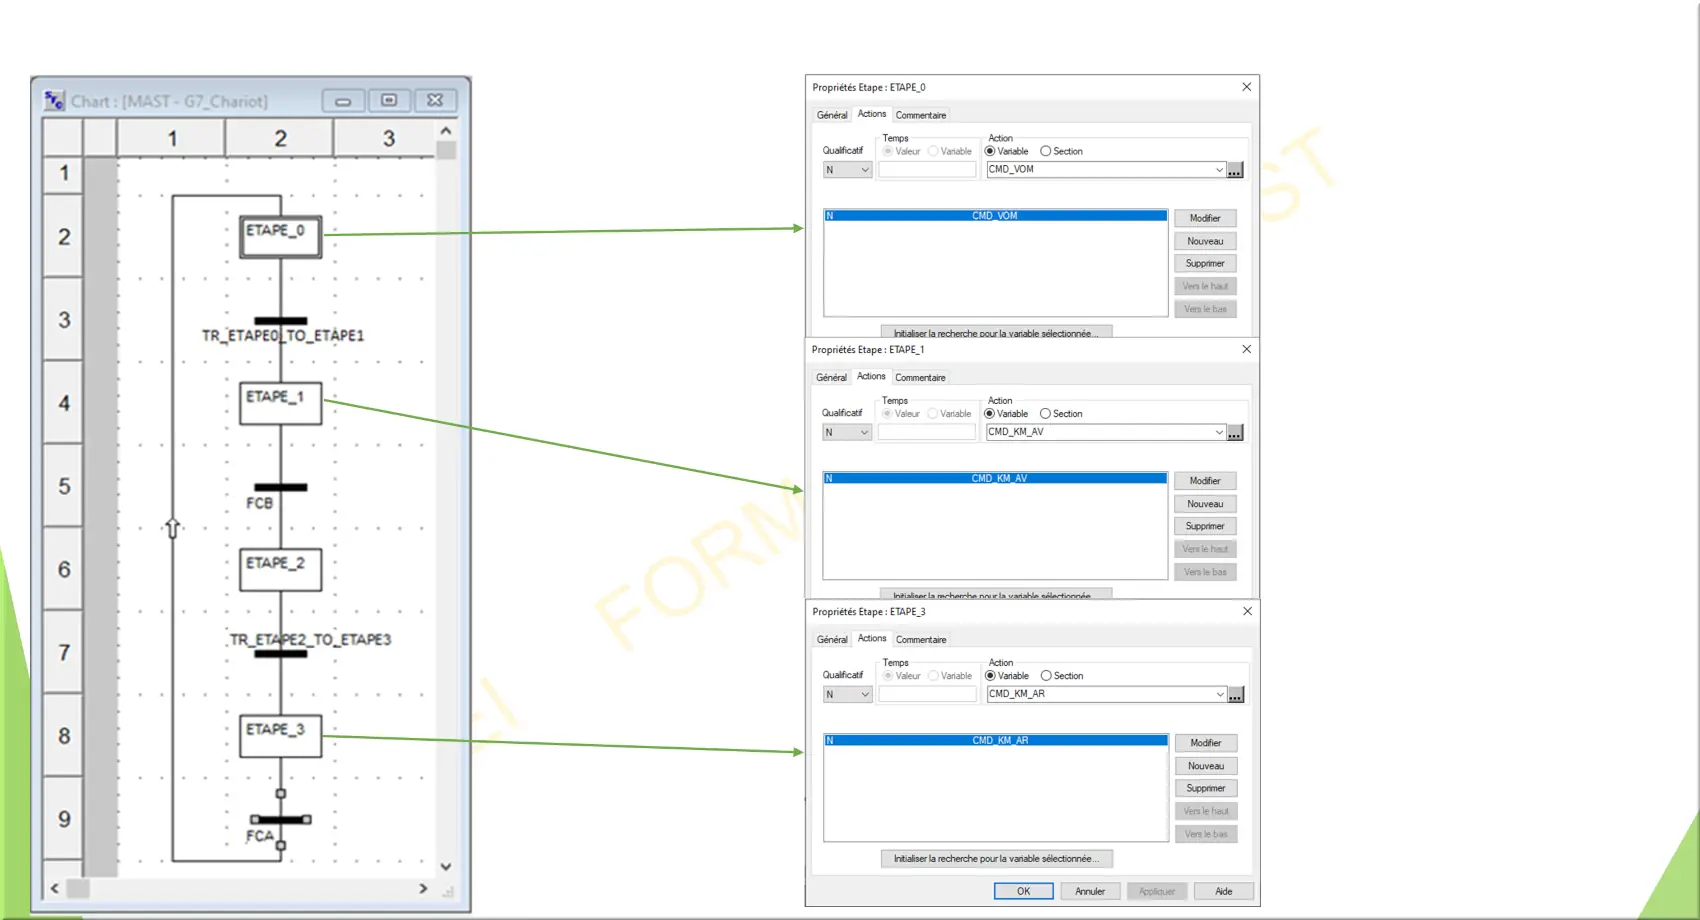This screenshot has width=1700, height=920.
Task: Select the FCB transition bar
Action: [280, 488]
